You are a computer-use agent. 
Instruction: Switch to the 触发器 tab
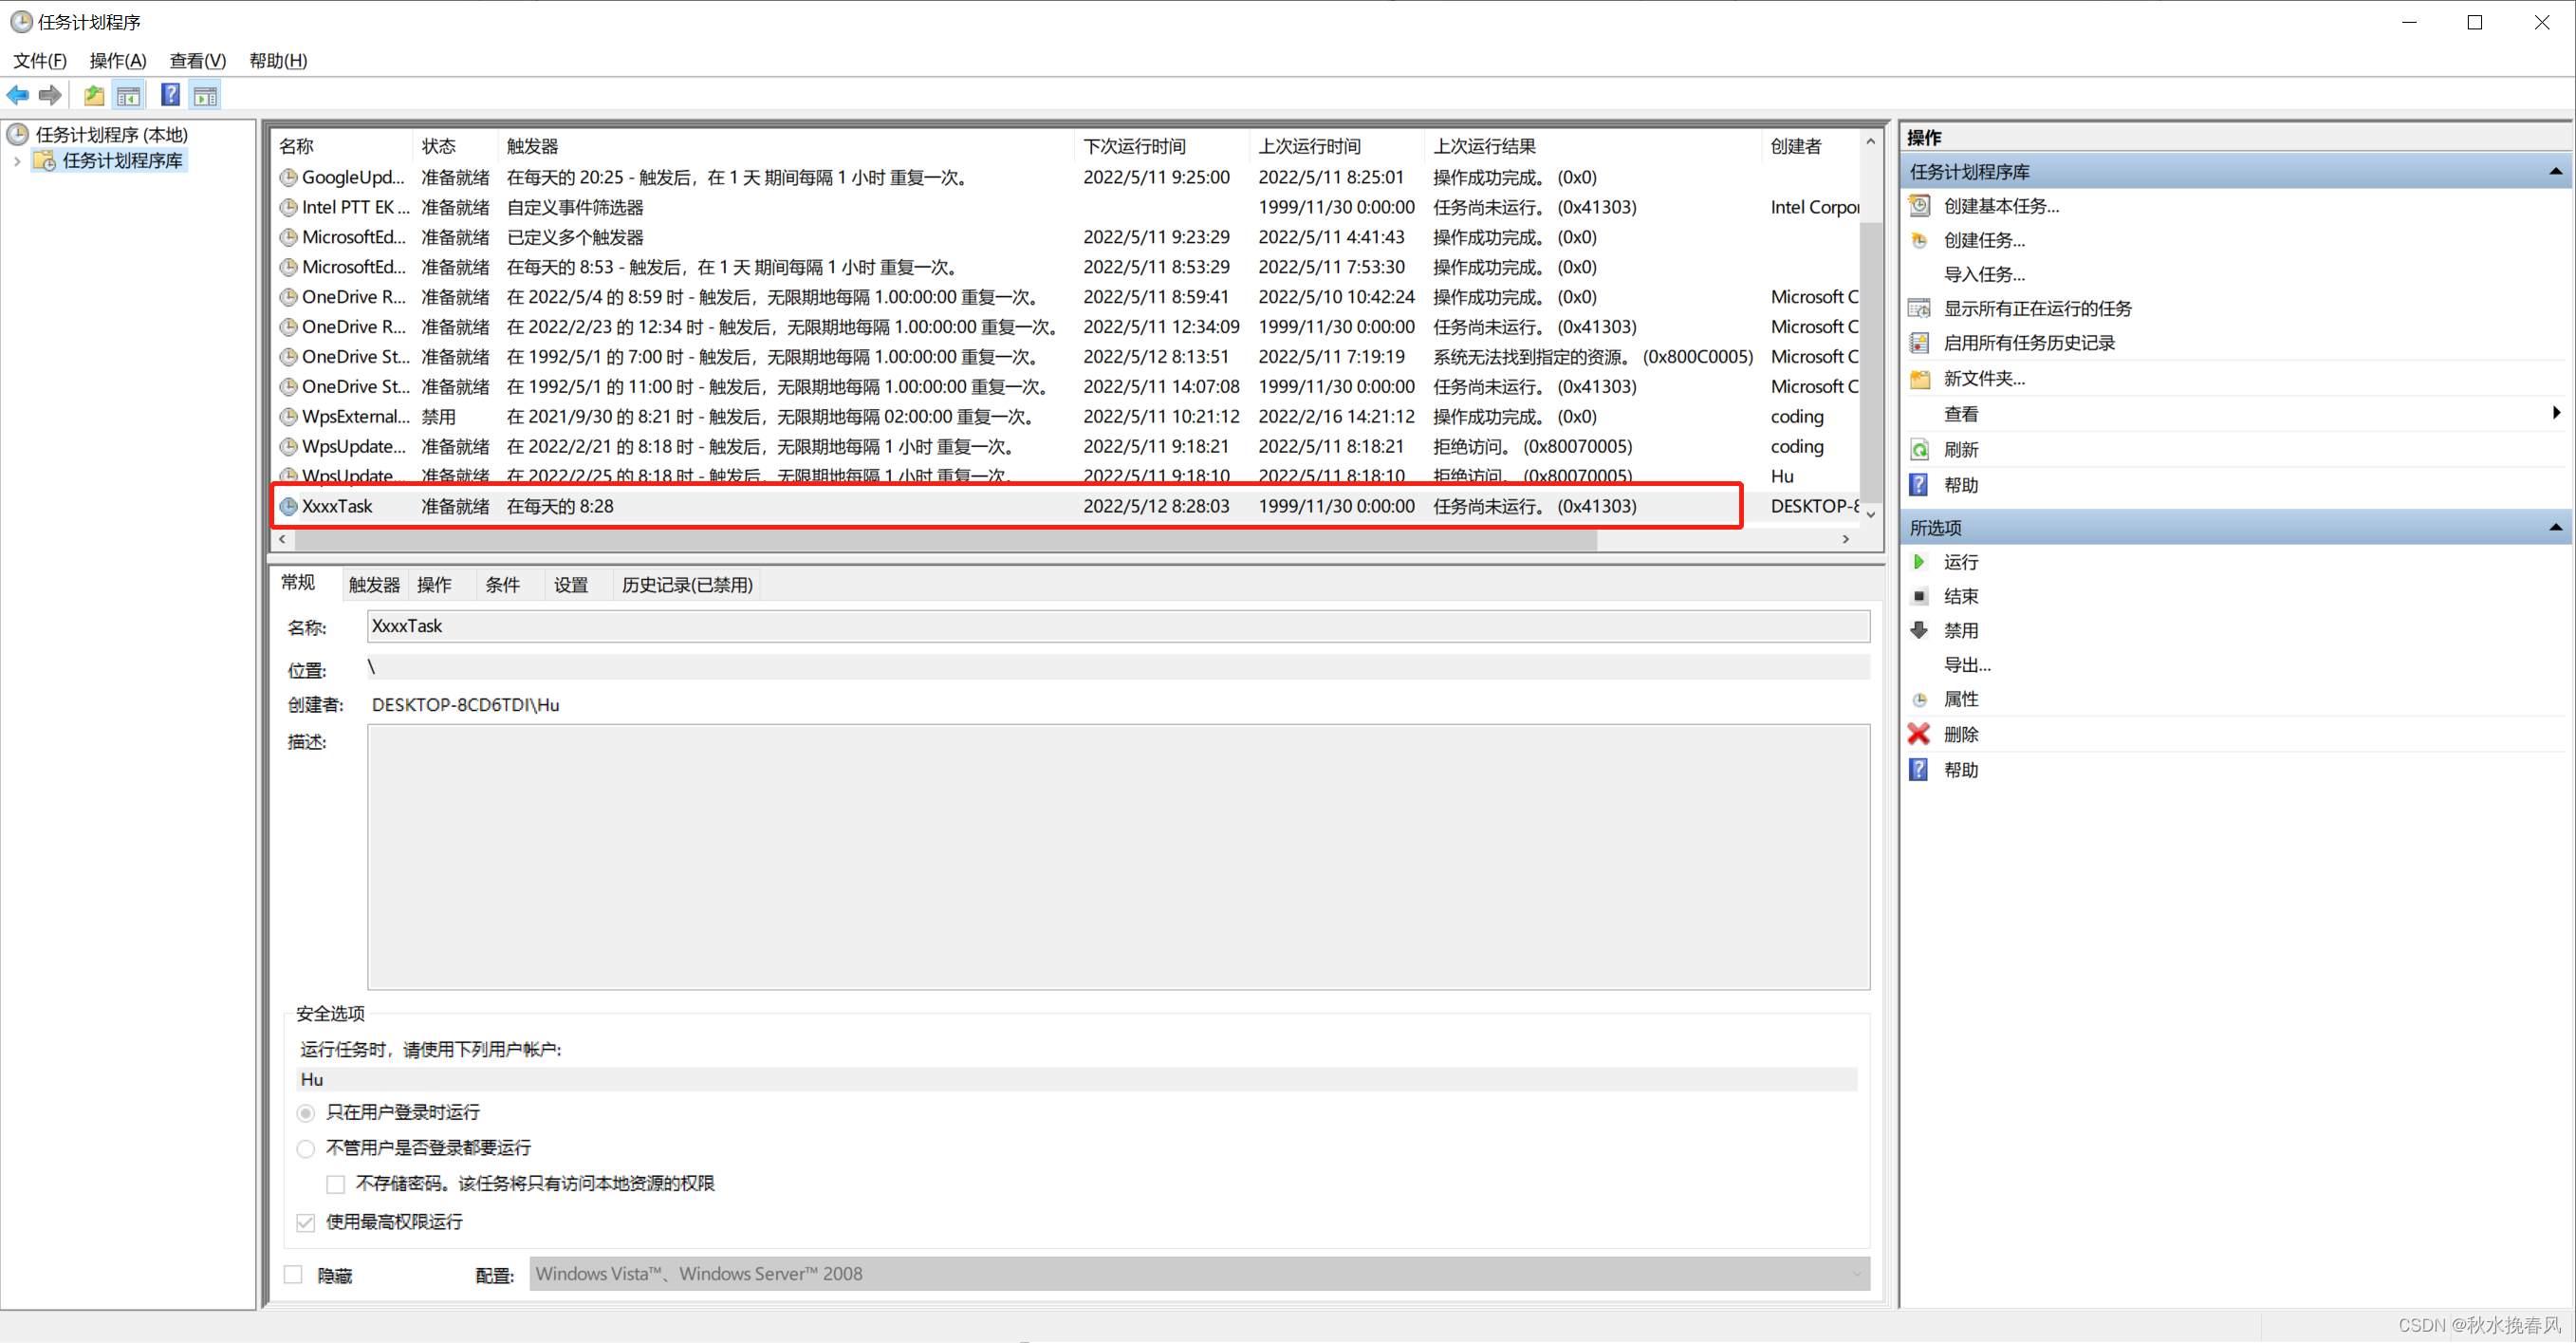point(374,585)
